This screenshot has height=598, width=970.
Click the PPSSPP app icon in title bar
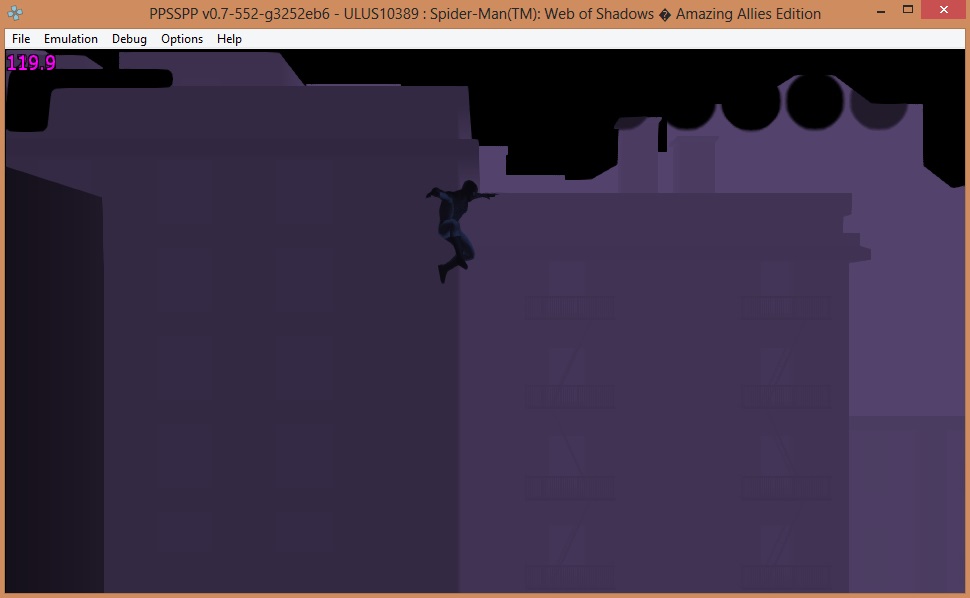[x=18, y=14]
